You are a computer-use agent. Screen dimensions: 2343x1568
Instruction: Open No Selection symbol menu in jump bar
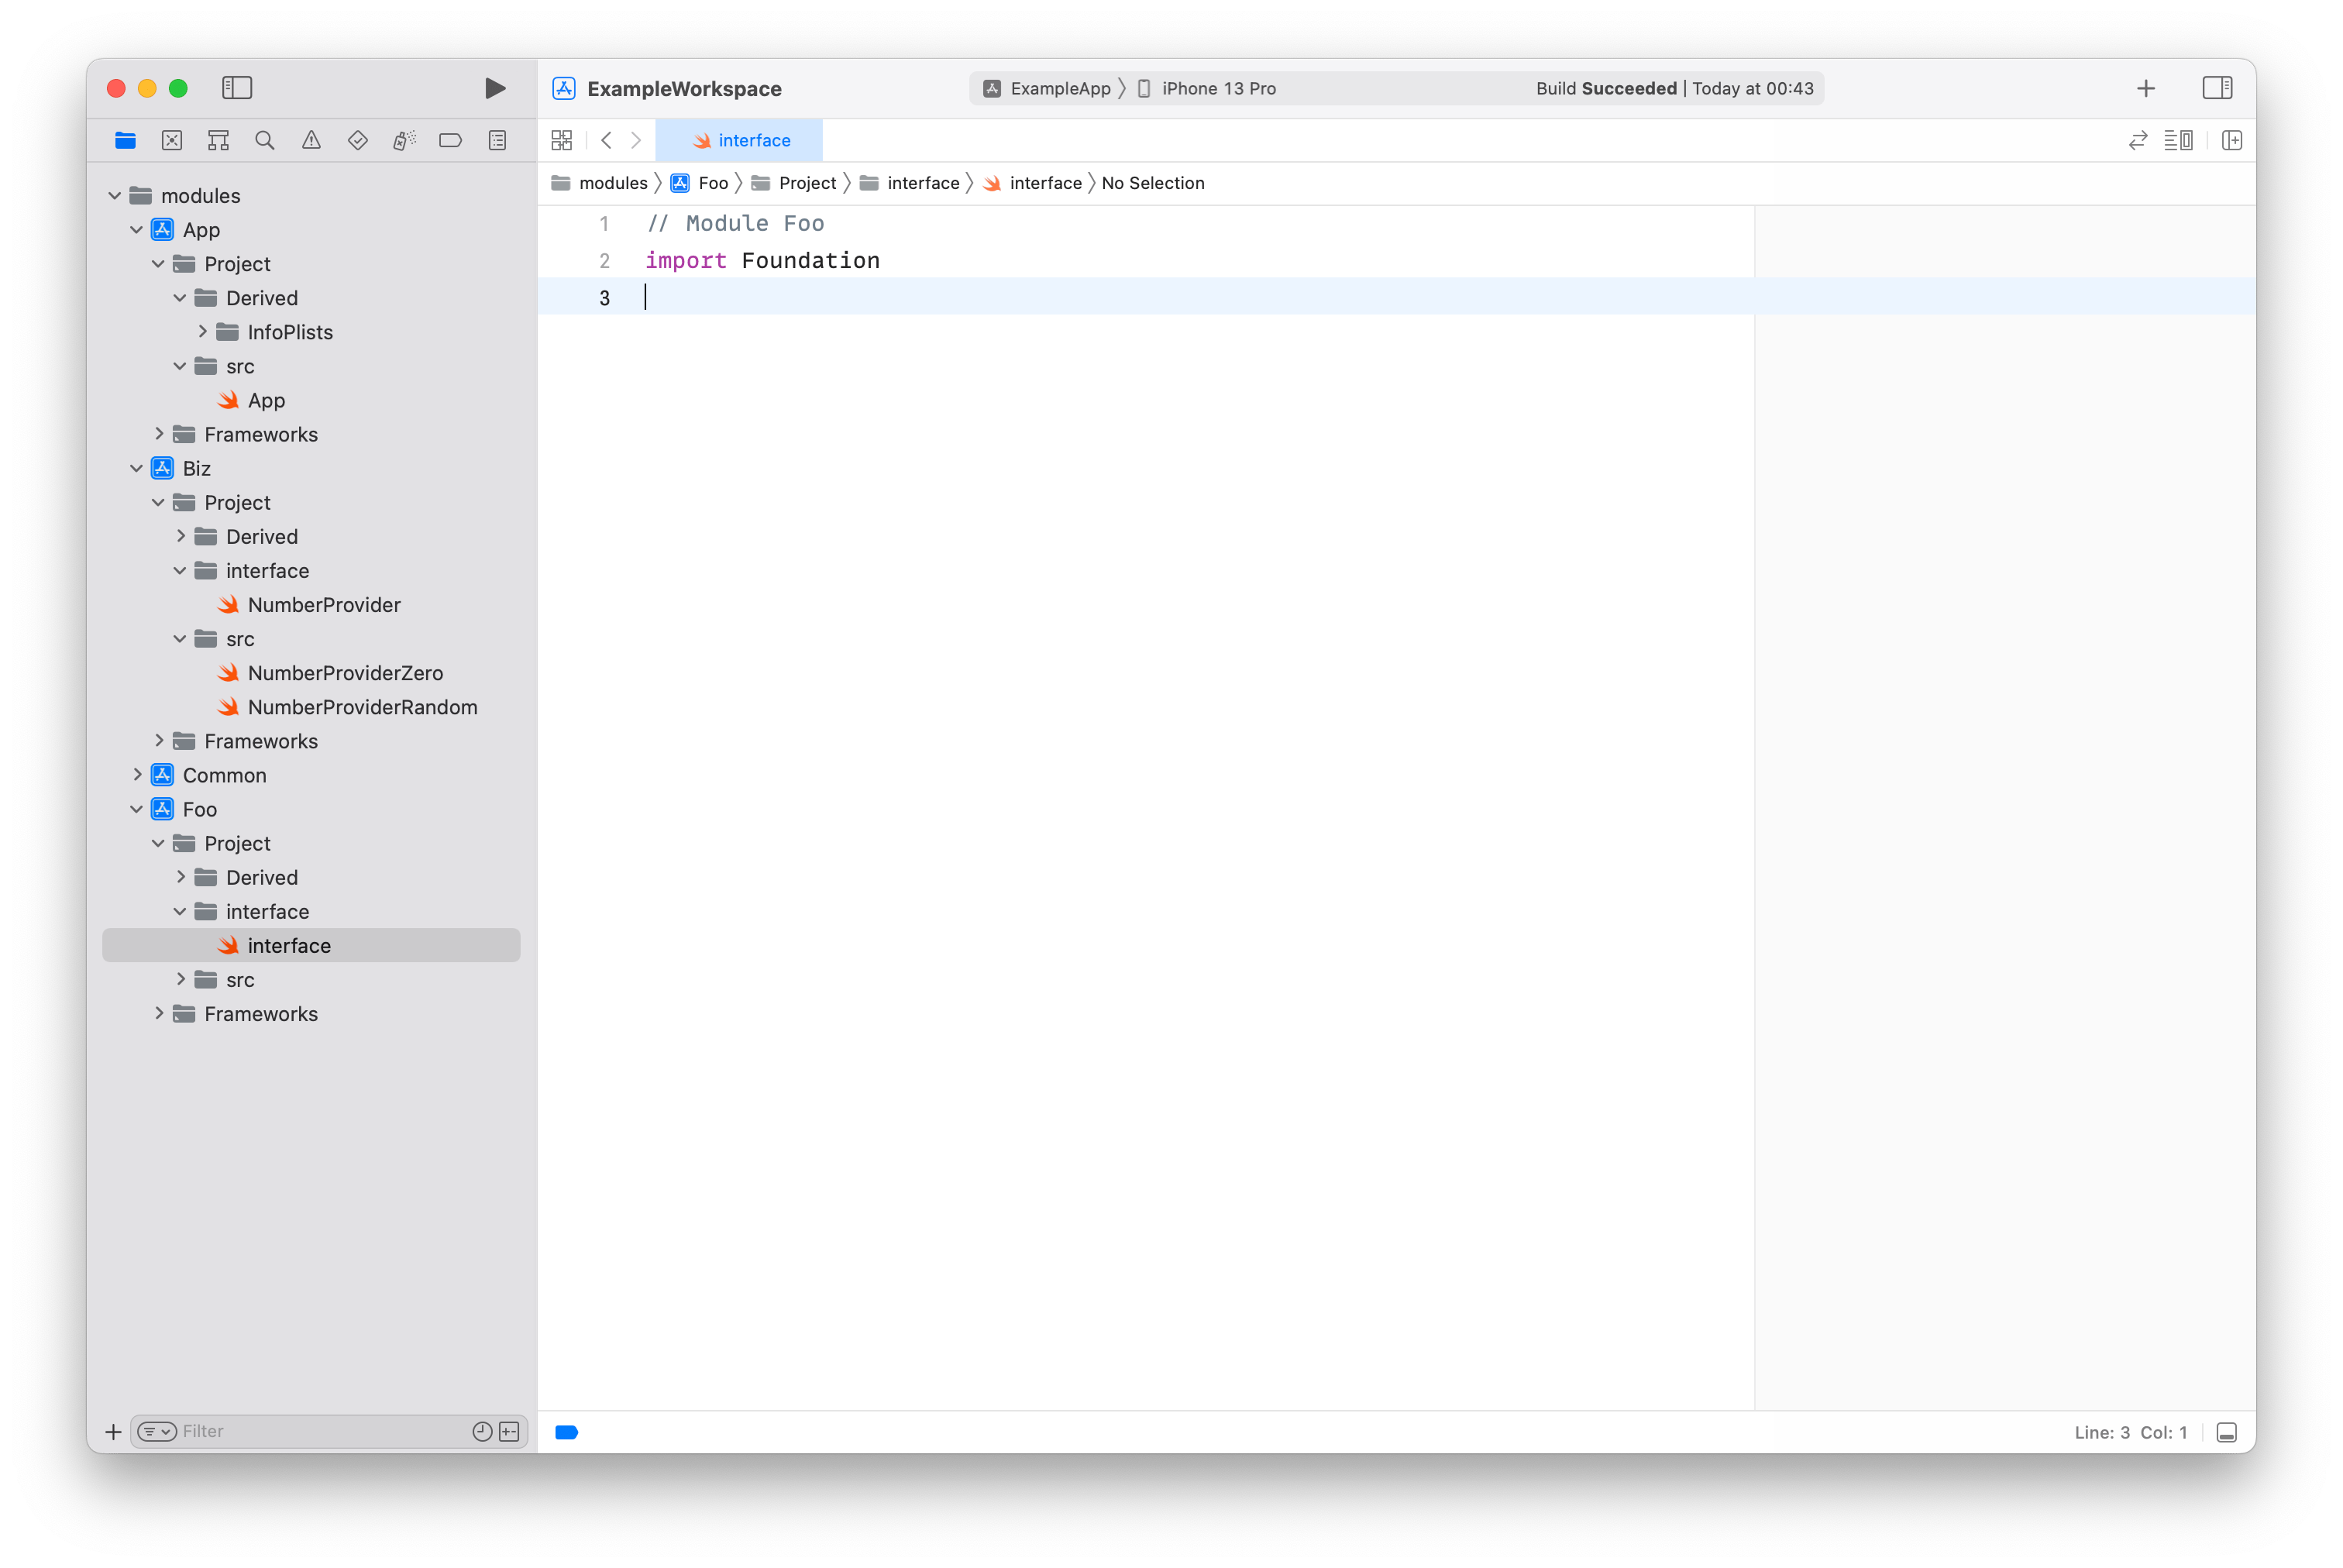click(x=1152, y=183)
